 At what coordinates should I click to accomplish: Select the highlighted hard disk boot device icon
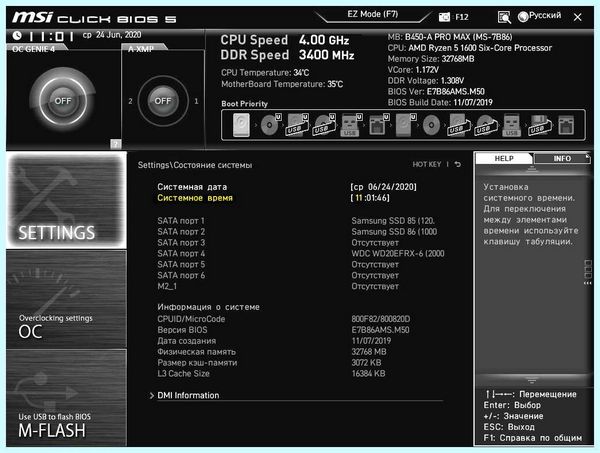pos(241,125)
